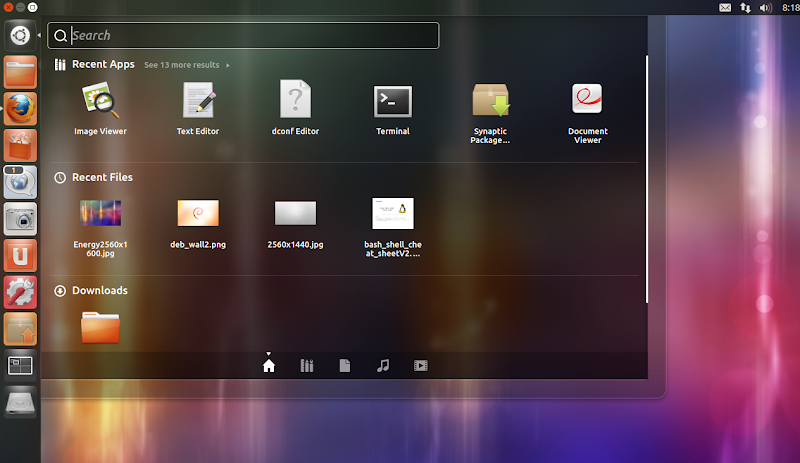Open Ubuntu One in launcher
The width and height of the screenshot is (800, 463).
point(20,256)
